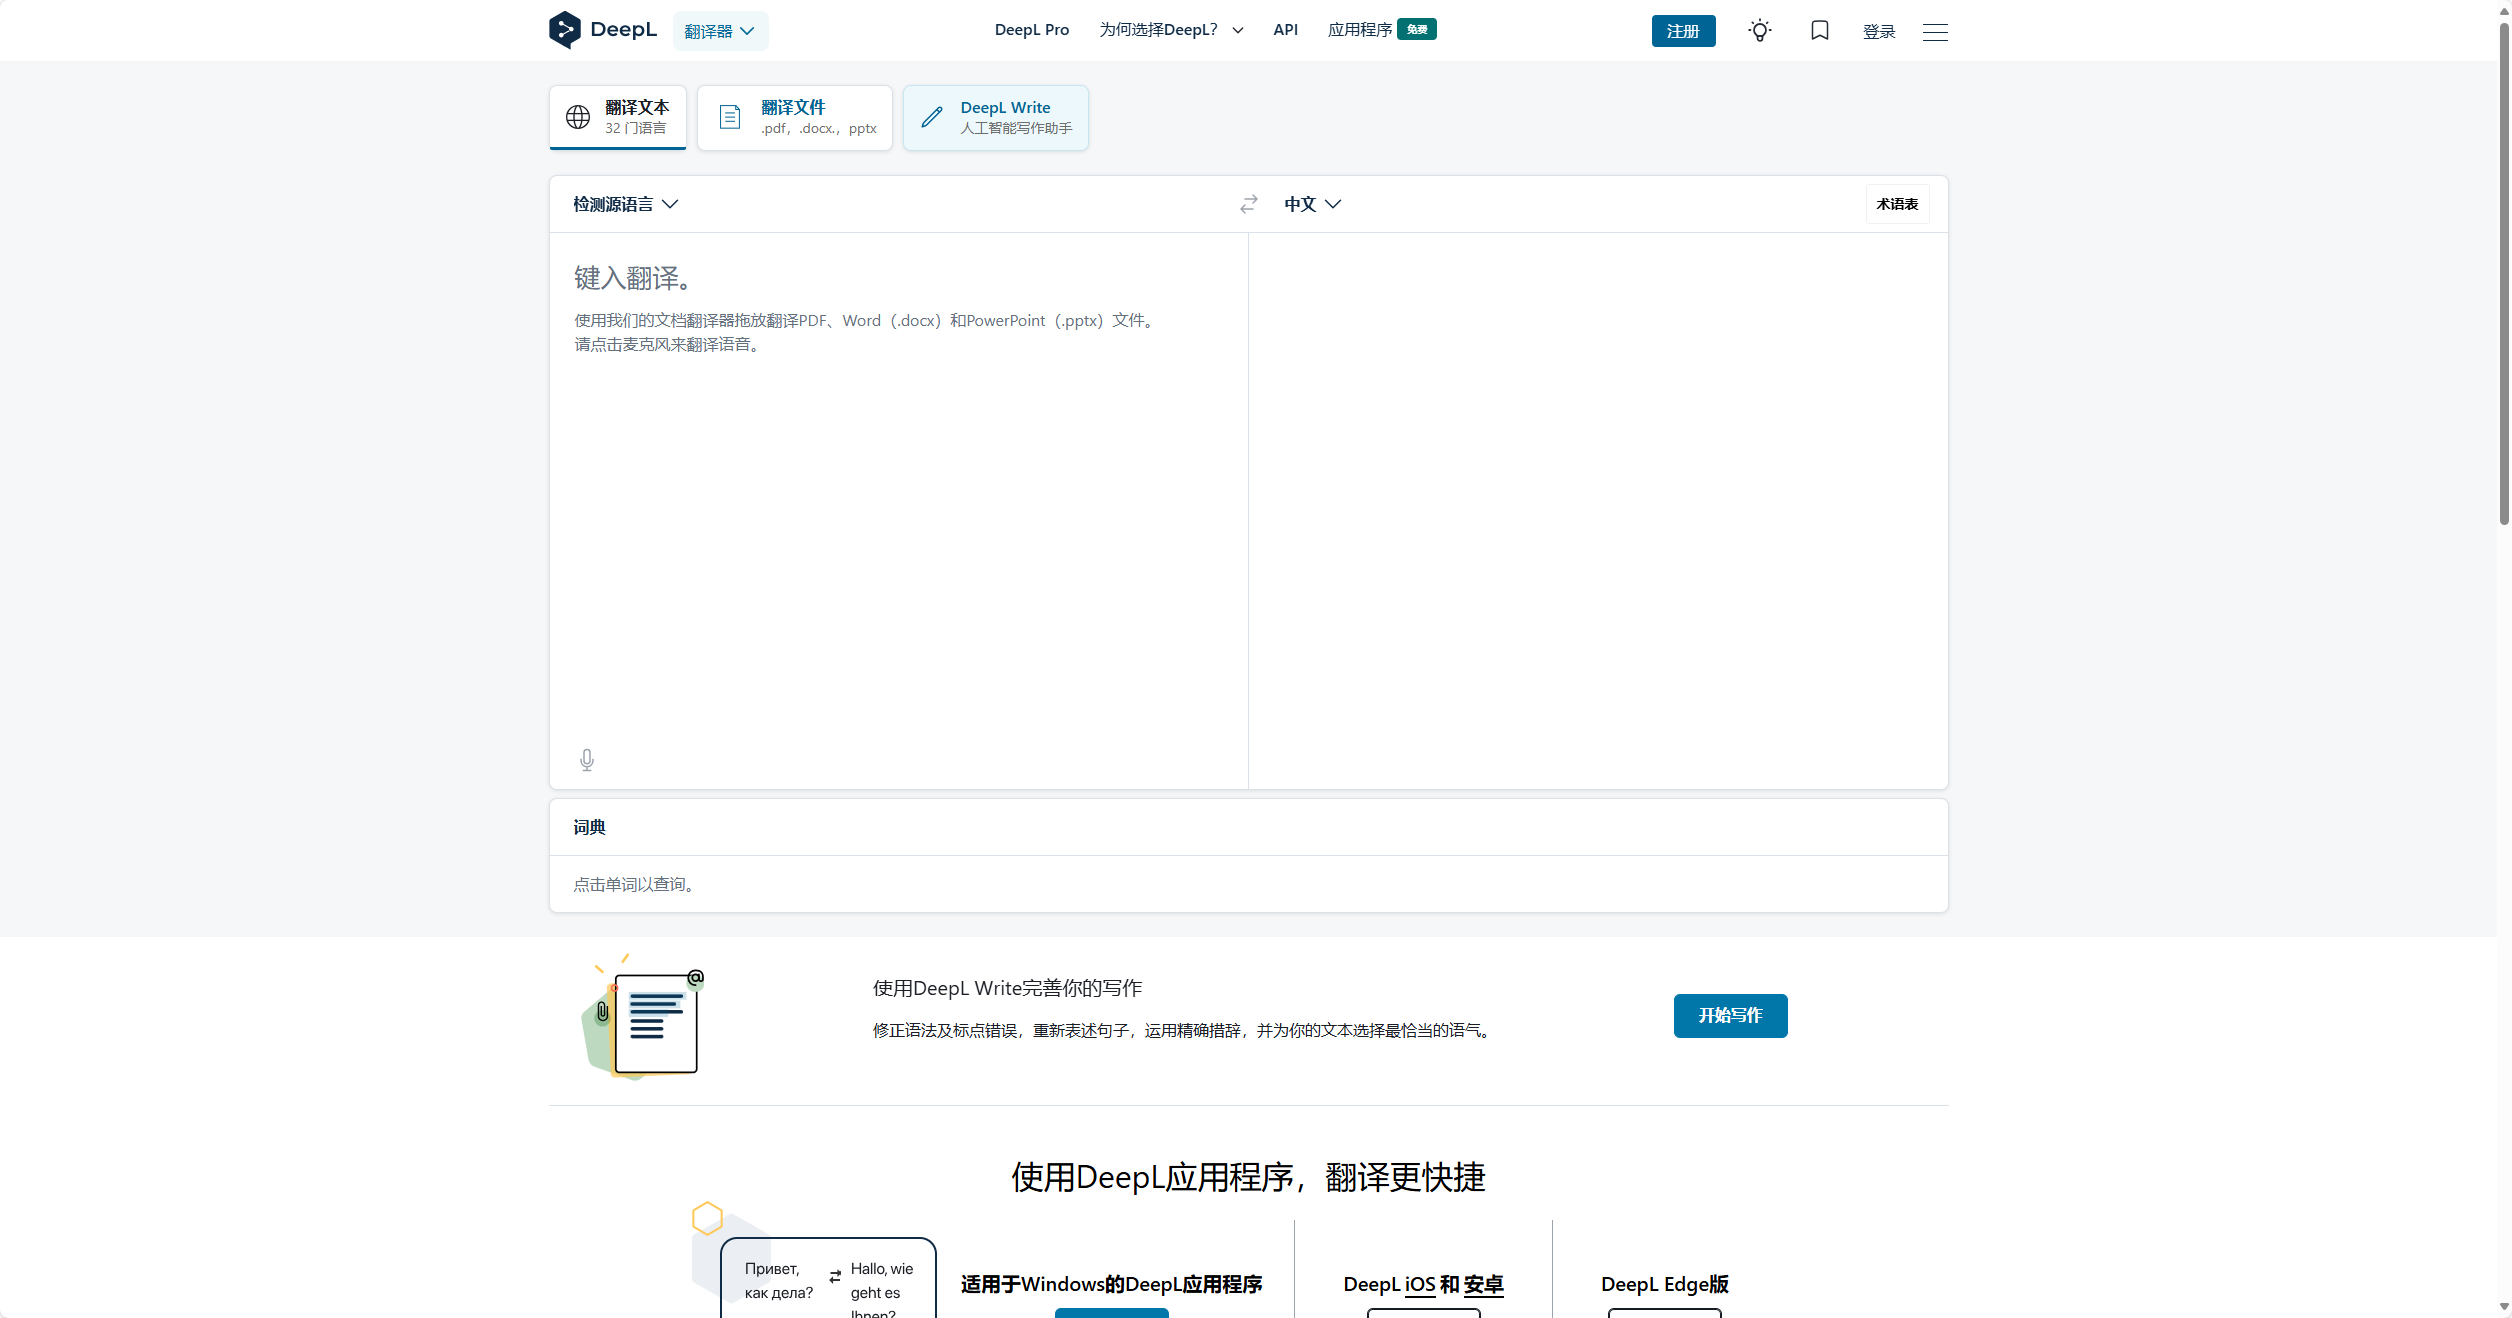Open the 术语表 glossary button
This screenshot has height=1318, width=2512.
pyautogui.click(x=1896, y=204)
